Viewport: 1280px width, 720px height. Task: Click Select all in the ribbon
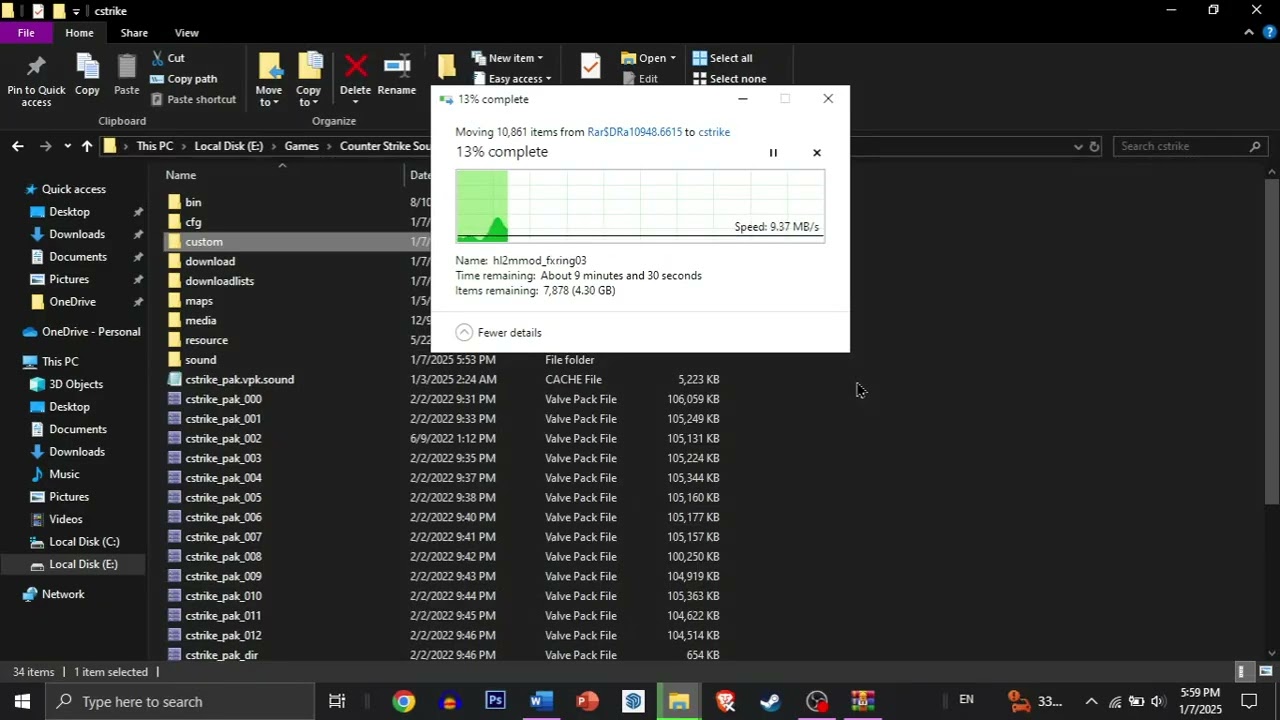click(x=722, y=58)
